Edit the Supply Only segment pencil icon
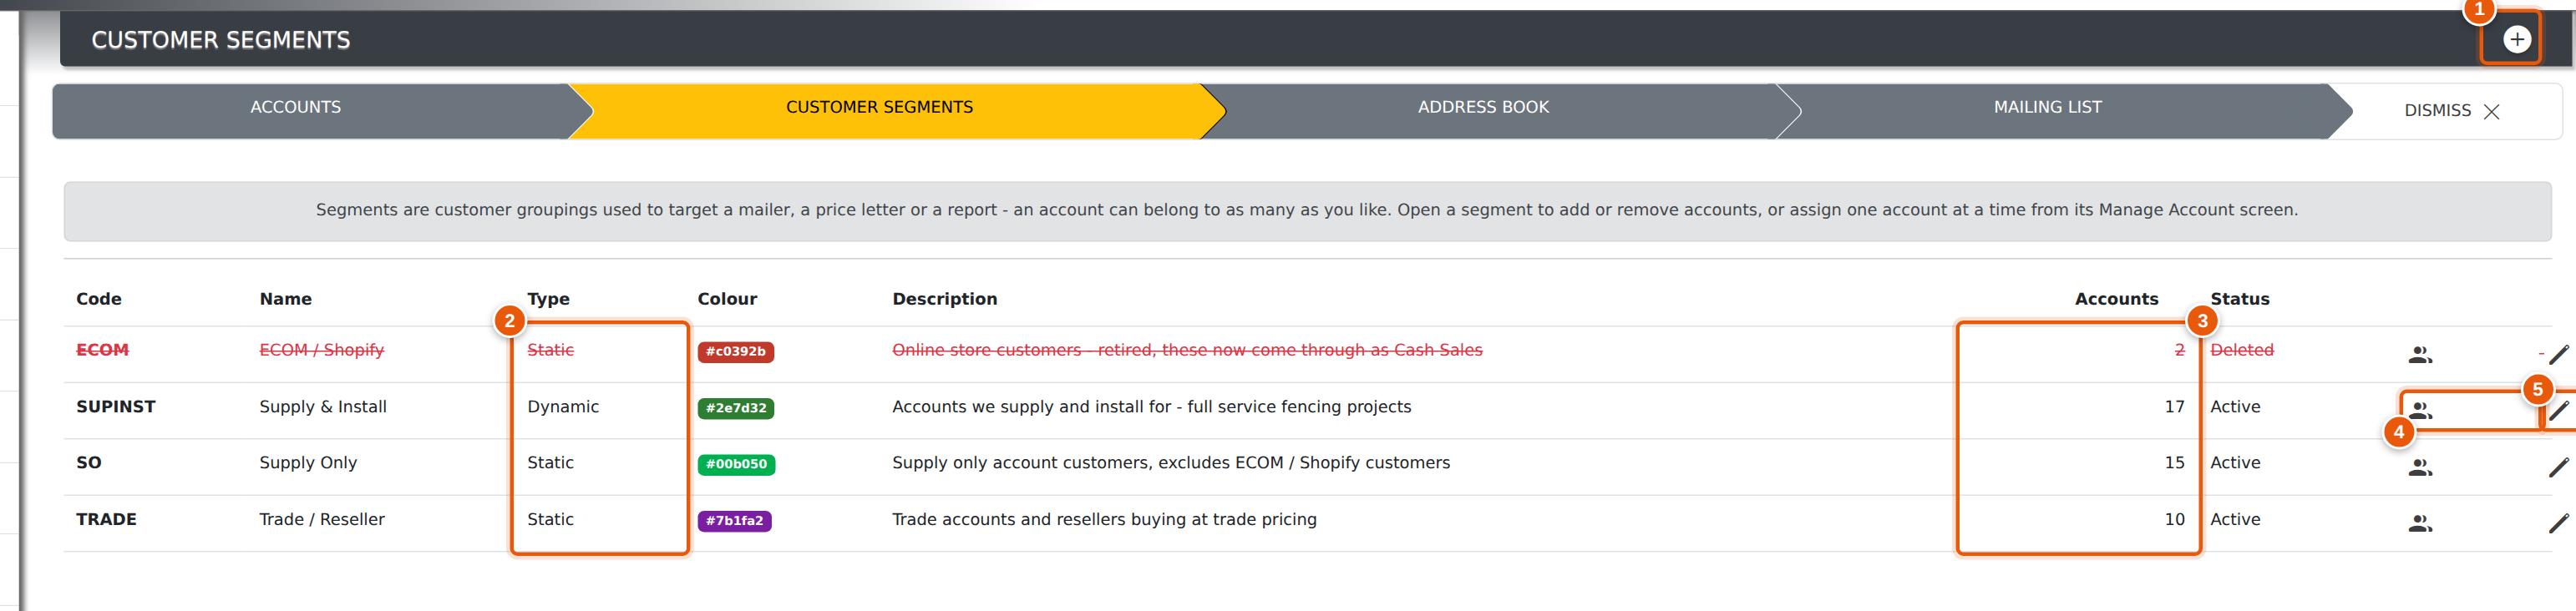The height and width of the screenshot is (611, 2576). click(2558, 467)
